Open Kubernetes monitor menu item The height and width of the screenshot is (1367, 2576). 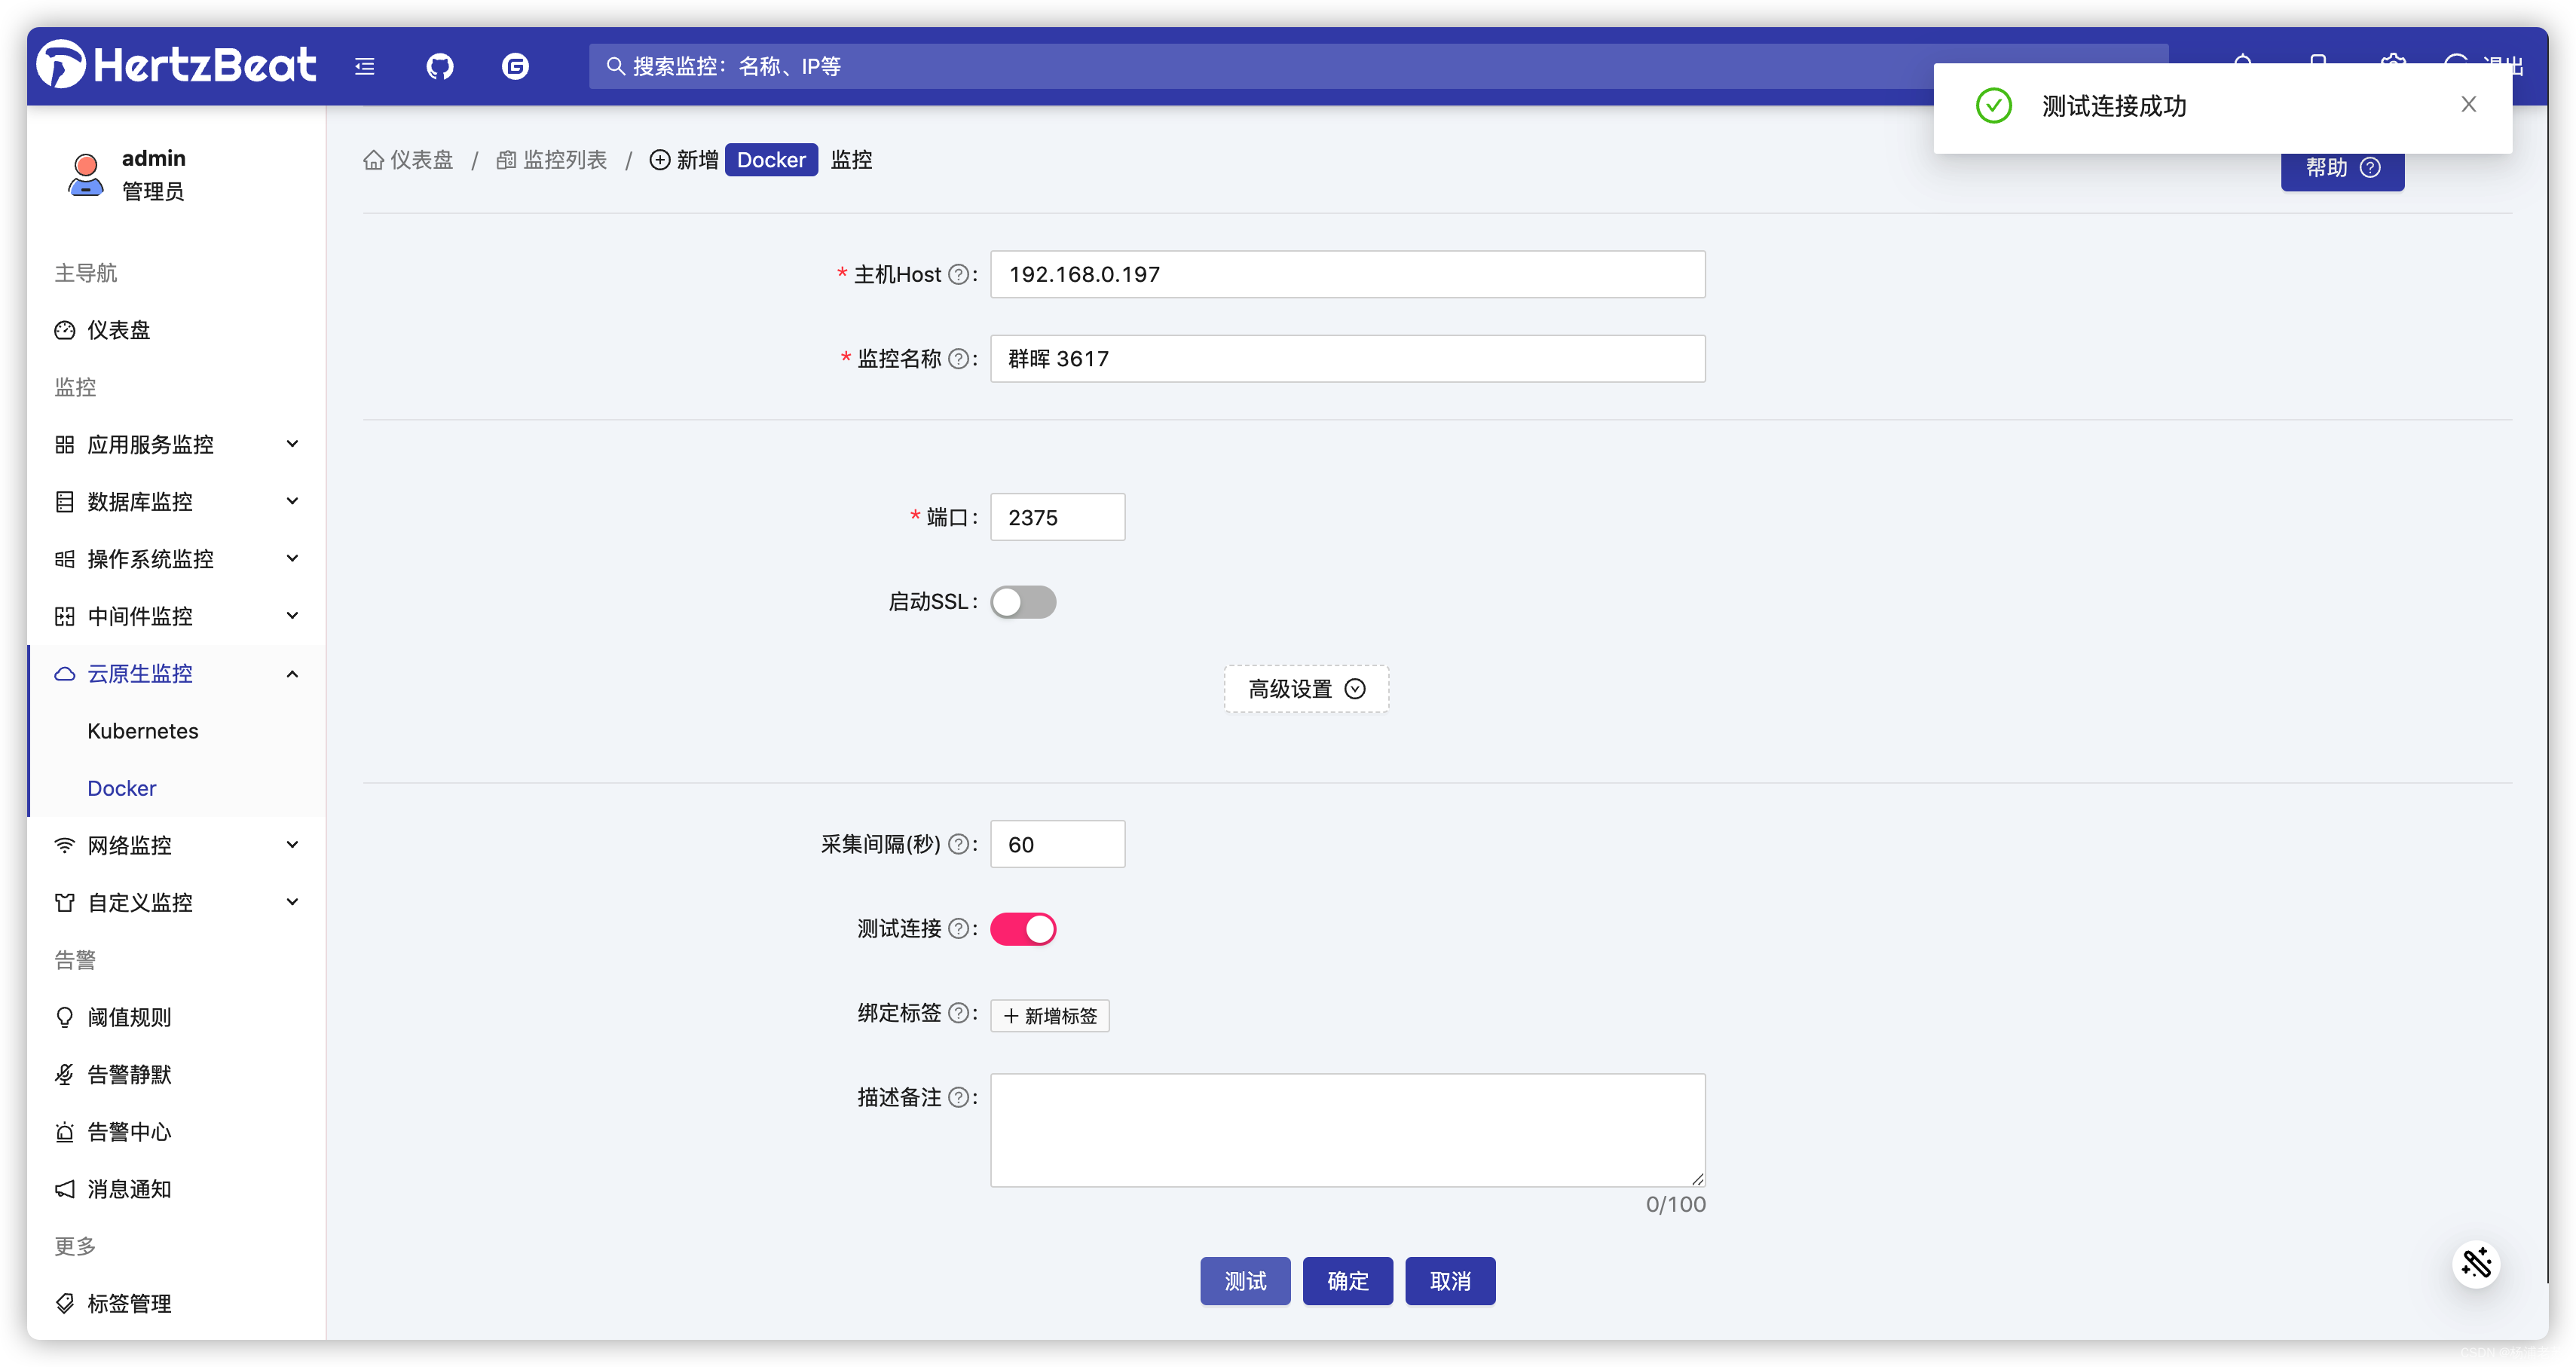143,731
